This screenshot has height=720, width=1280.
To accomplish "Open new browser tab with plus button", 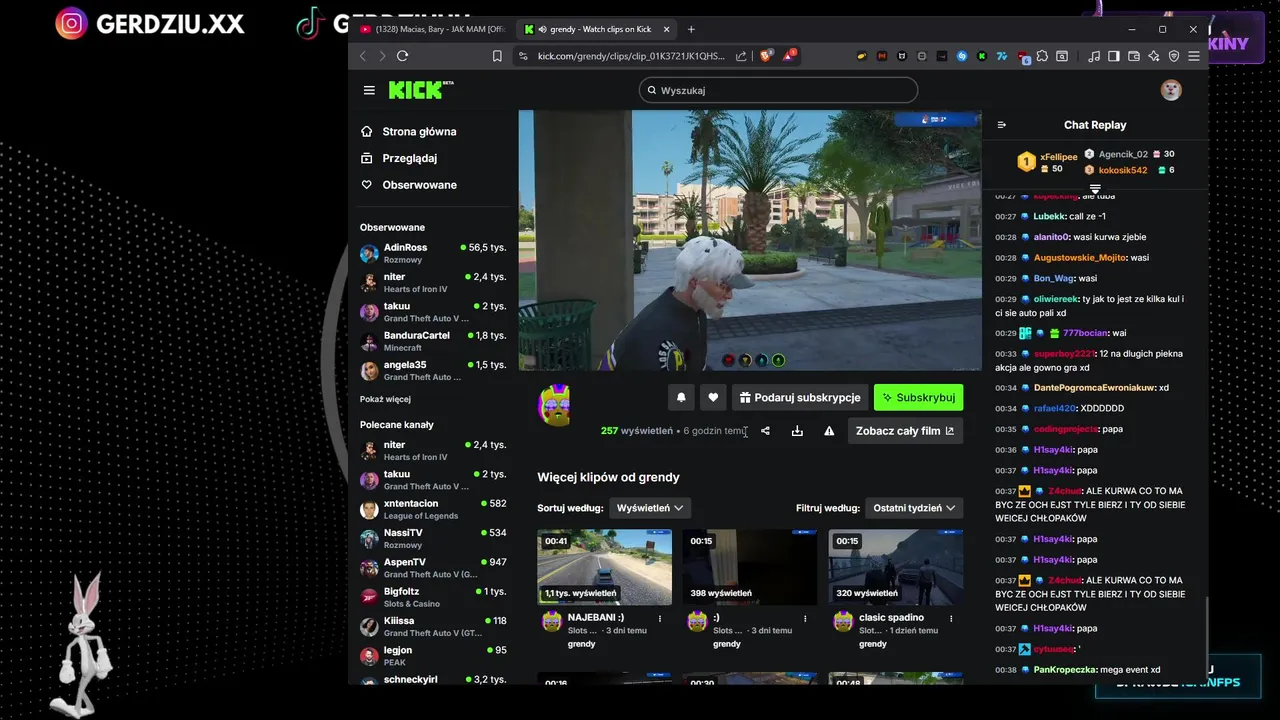I will point(691,29).
